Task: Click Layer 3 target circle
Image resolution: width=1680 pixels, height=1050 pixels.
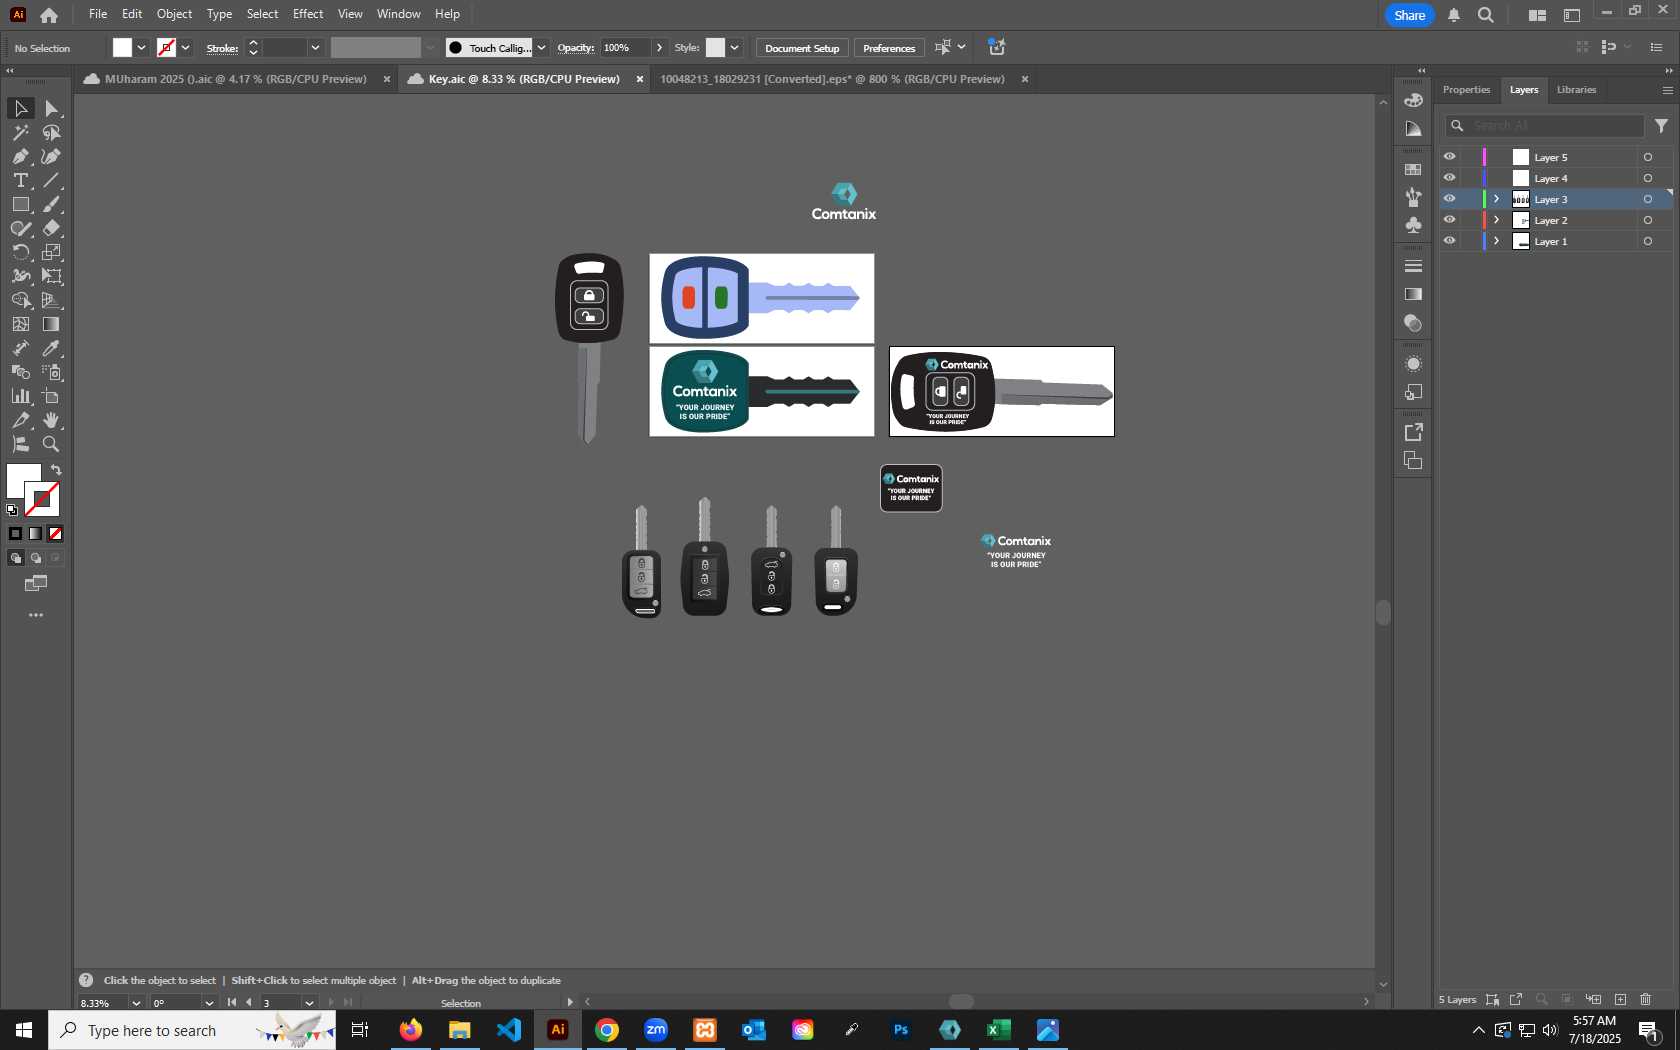Action: (x=1648, y=199)
